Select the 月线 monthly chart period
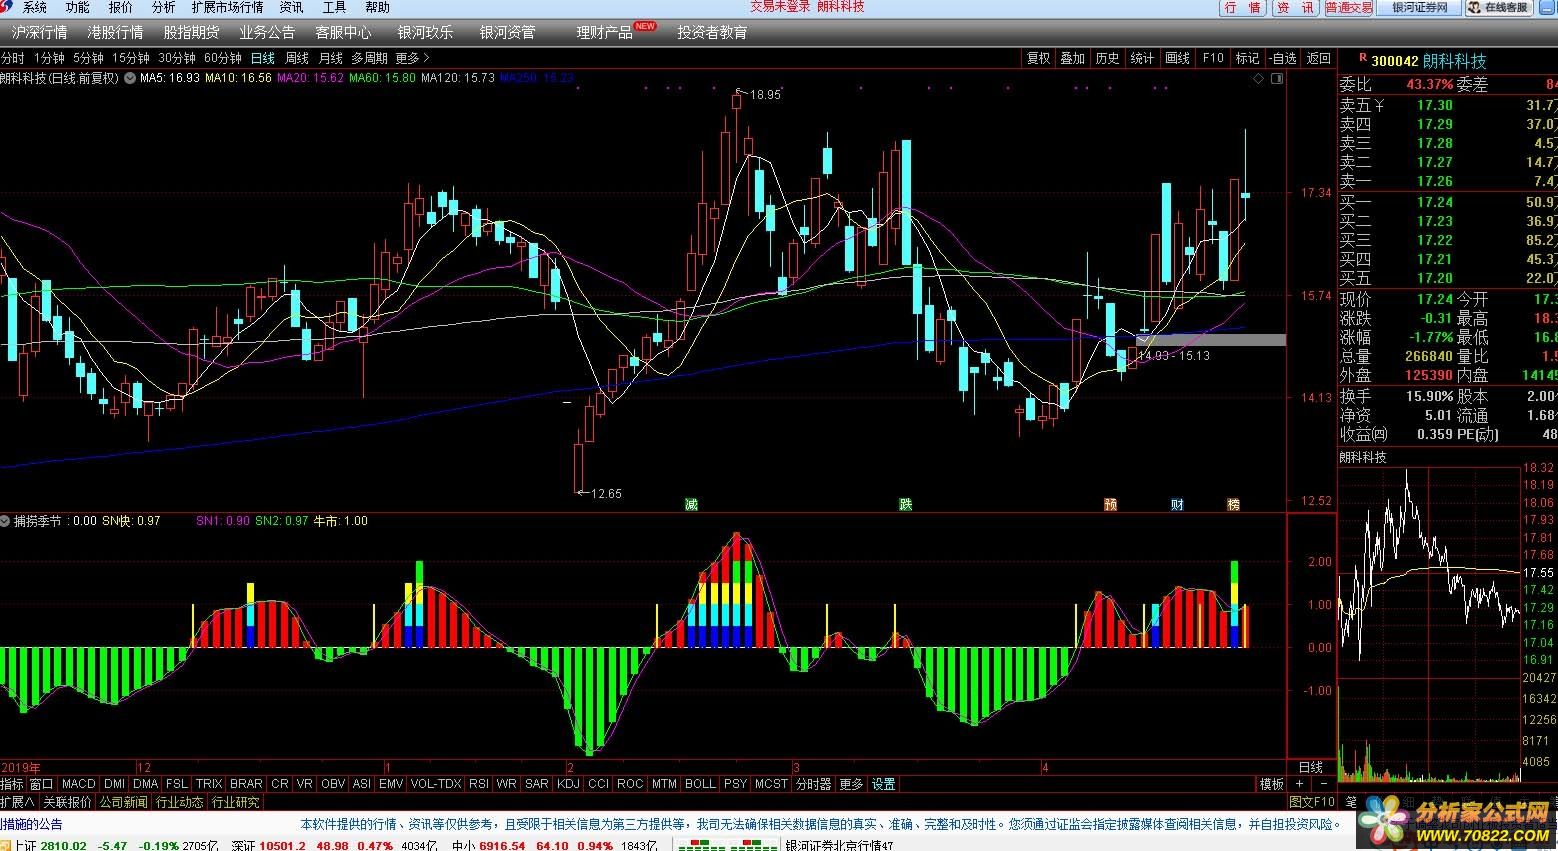Image resolution: width=1558 pixels, height=851 pixels. tap(331, 58)
